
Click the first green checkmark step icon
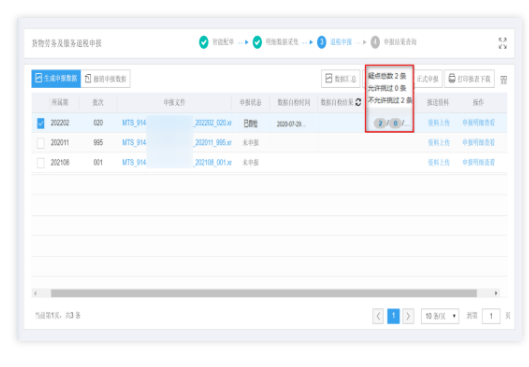(x=203, y=42)
